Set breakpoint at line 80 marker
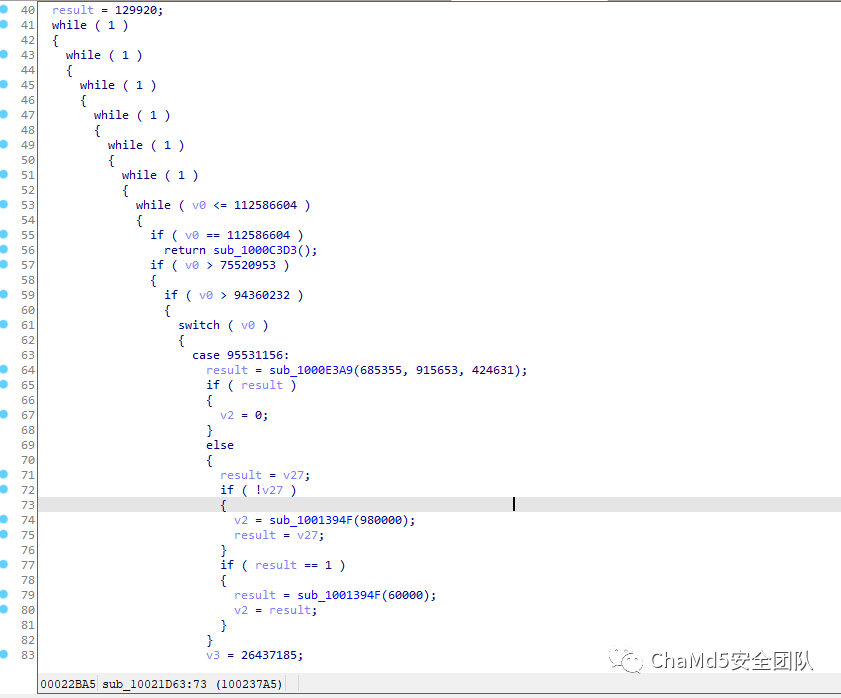Viewport: 841px width, 698px height. pyautogui.click(x=3, y=609)
